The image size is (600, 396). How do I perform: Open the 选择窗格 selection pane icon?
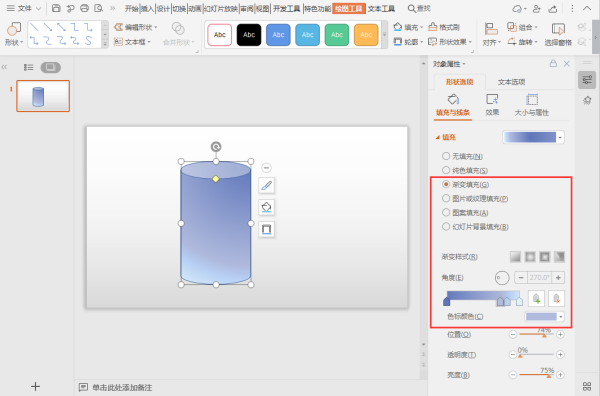click(558, 34)
